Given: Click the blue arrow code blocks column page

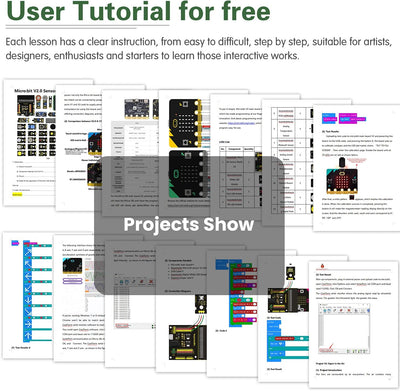Looking at the screenshot, I should pos(28,295).
